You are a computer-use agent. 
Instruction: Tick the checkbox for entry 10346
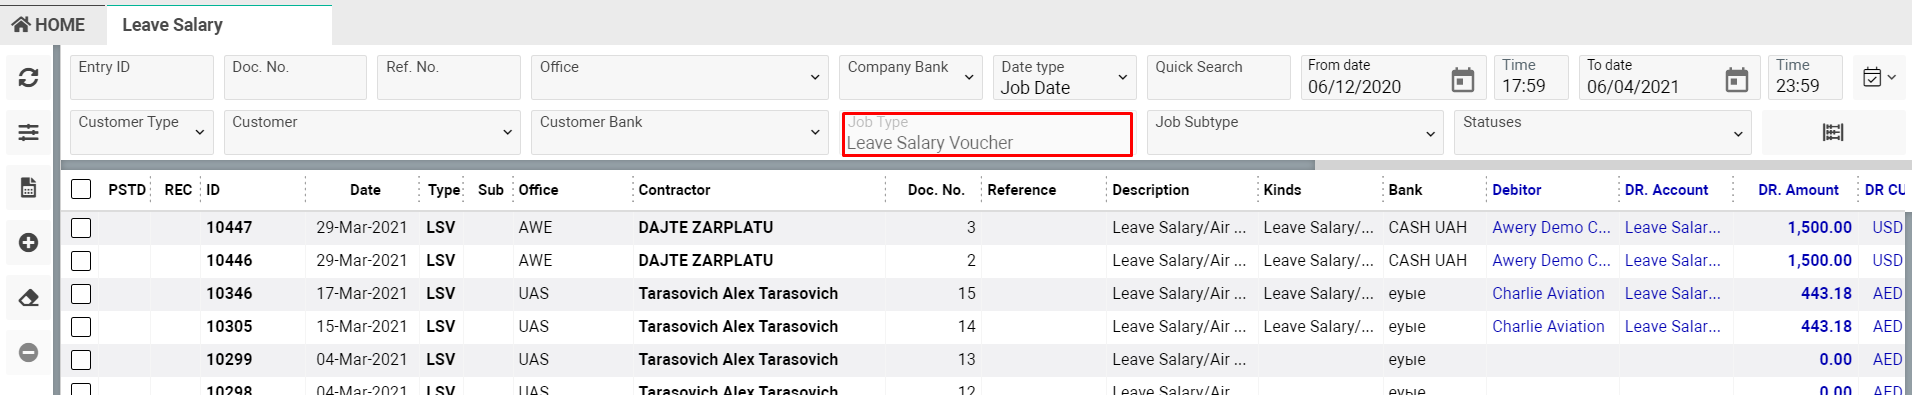81,294
